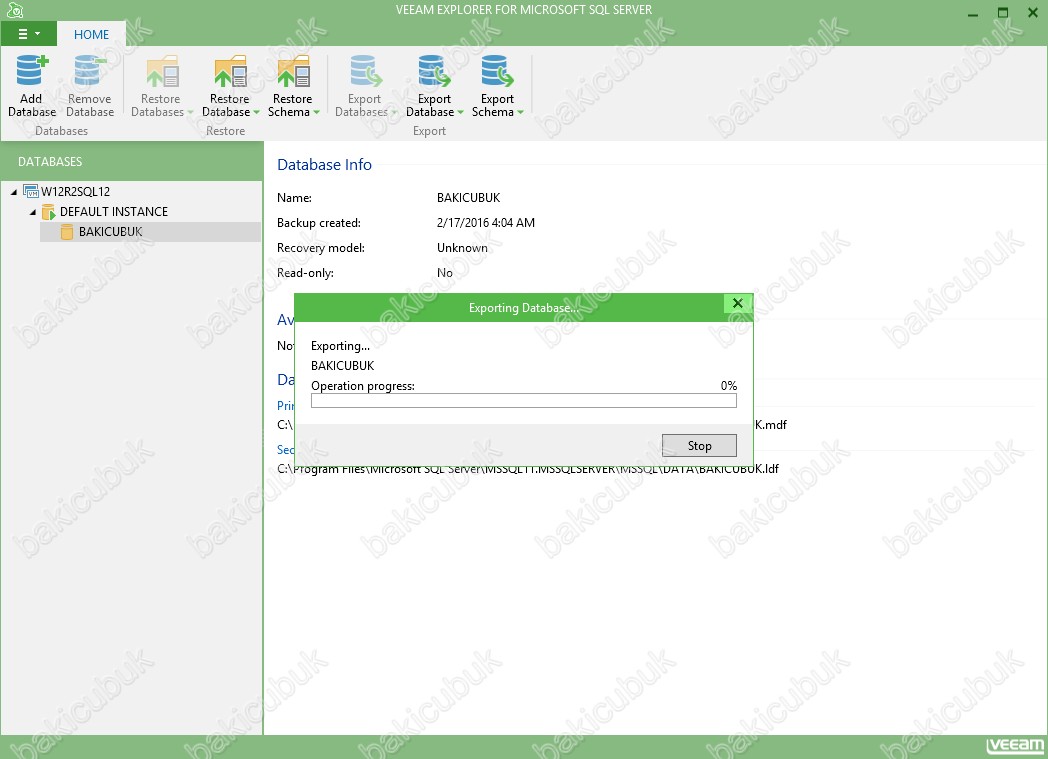1048x759 pixels.
Task: Click the BAKICUBUK database cylinder icon
Action: pyautogui.click(x=67, y=232)
